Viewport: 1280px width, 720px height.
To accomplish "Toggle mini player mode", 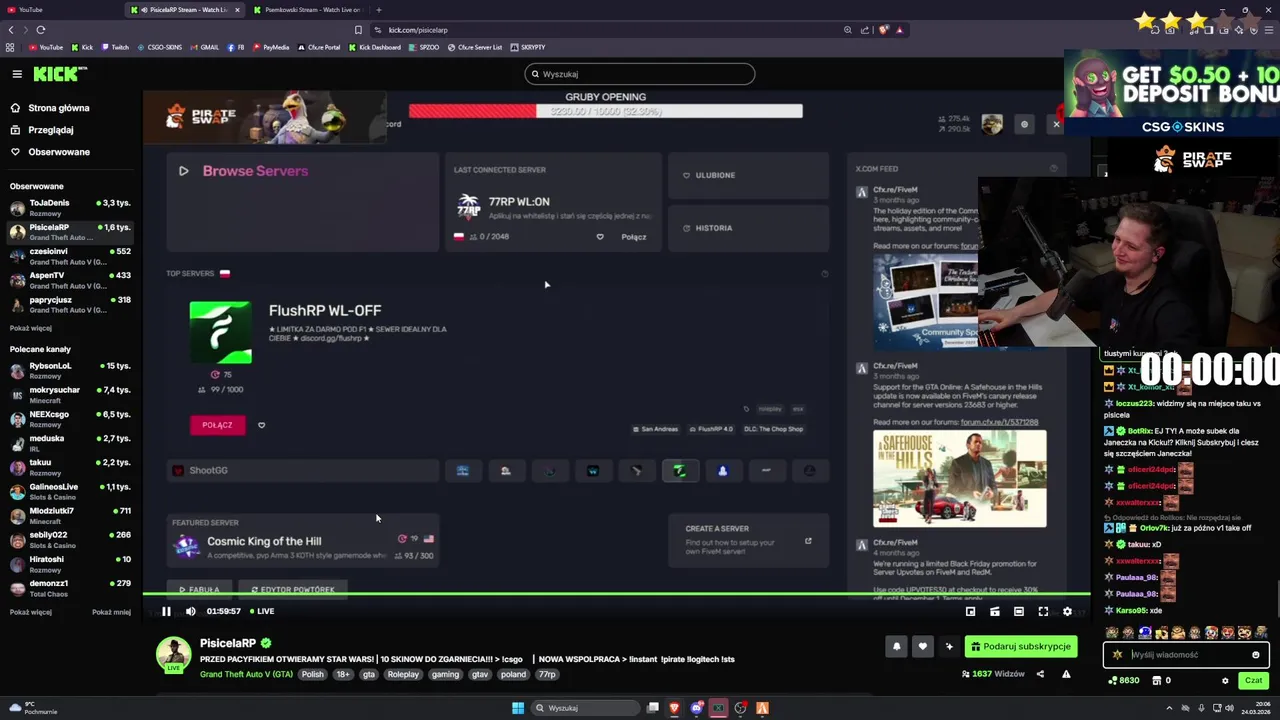I will pos(970,611).
